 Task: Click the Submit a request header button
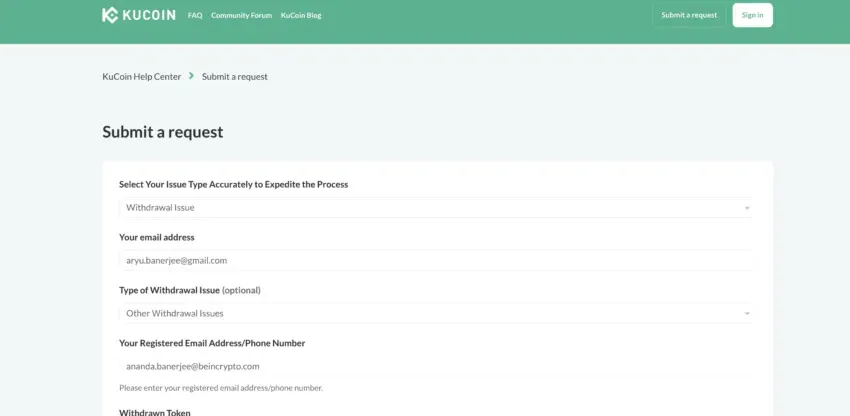pos(689,15)
